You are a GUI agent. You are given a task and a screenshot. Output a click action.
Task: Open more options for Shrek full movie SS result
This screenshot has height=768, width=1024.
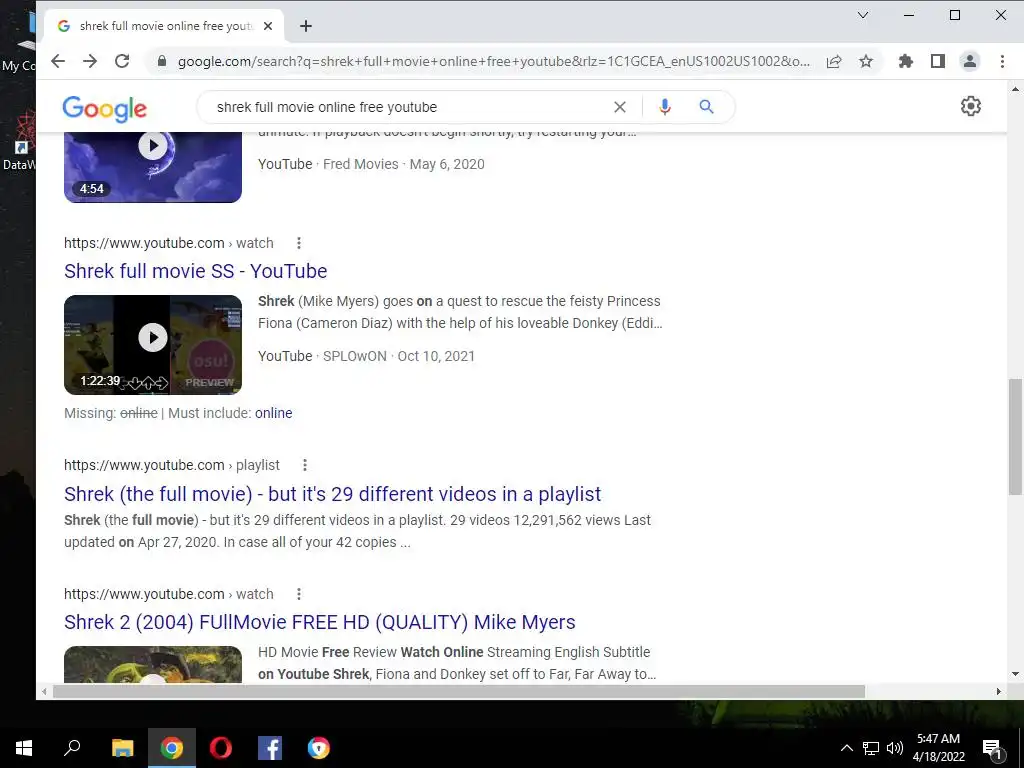[298, 243]
